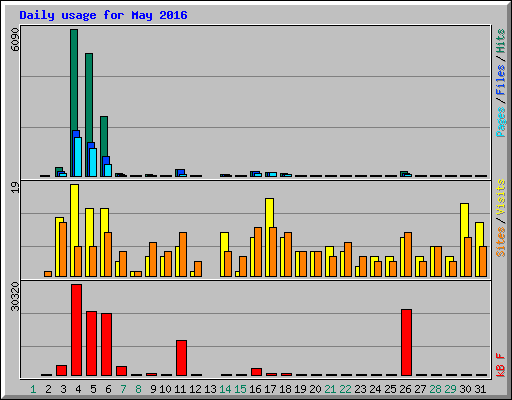
Task: Click the day label 13
Action: tap(210, 389)
